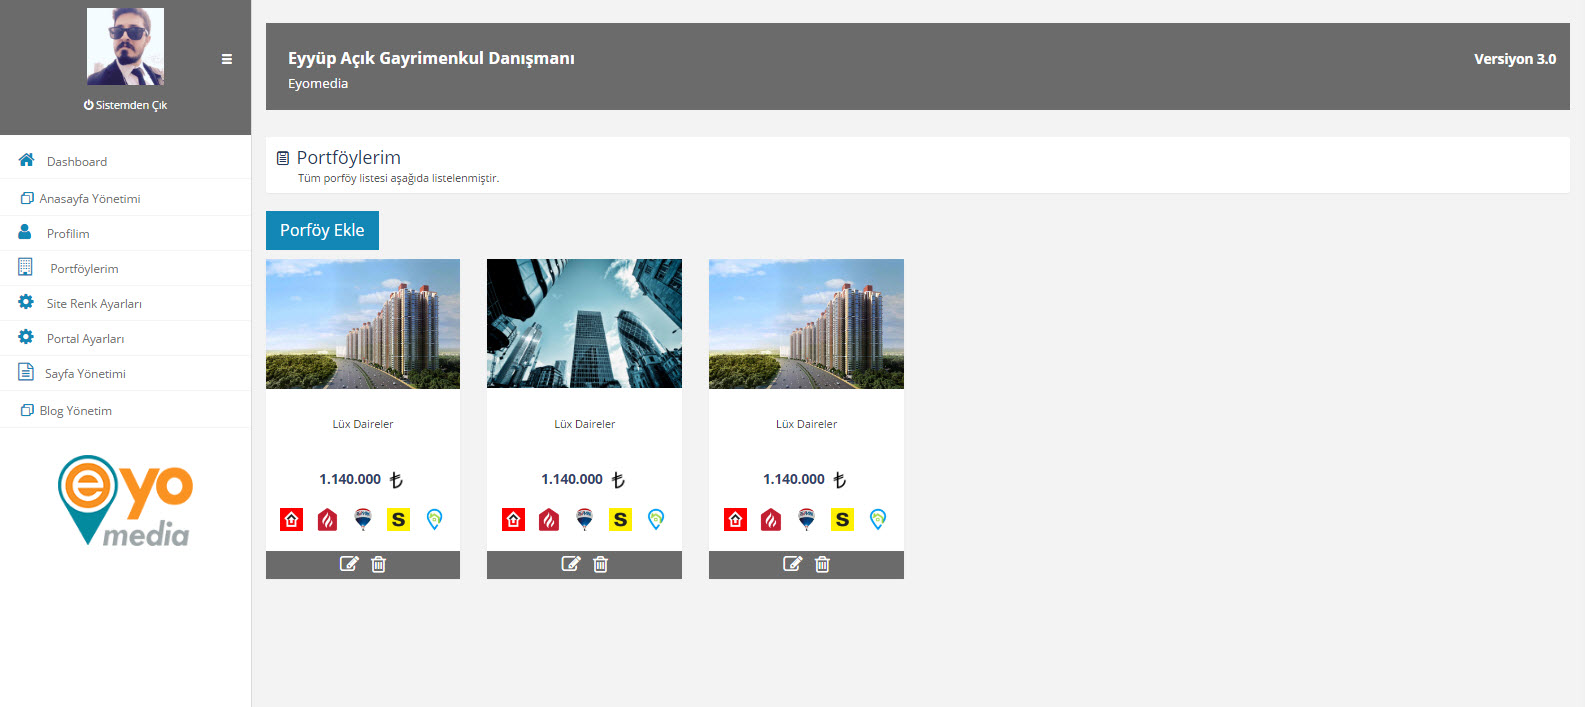This screenshot has height=707, width=1585.
Task: Click the RE/MAX balloon icon on the middle card
Action: coord(585,519)
